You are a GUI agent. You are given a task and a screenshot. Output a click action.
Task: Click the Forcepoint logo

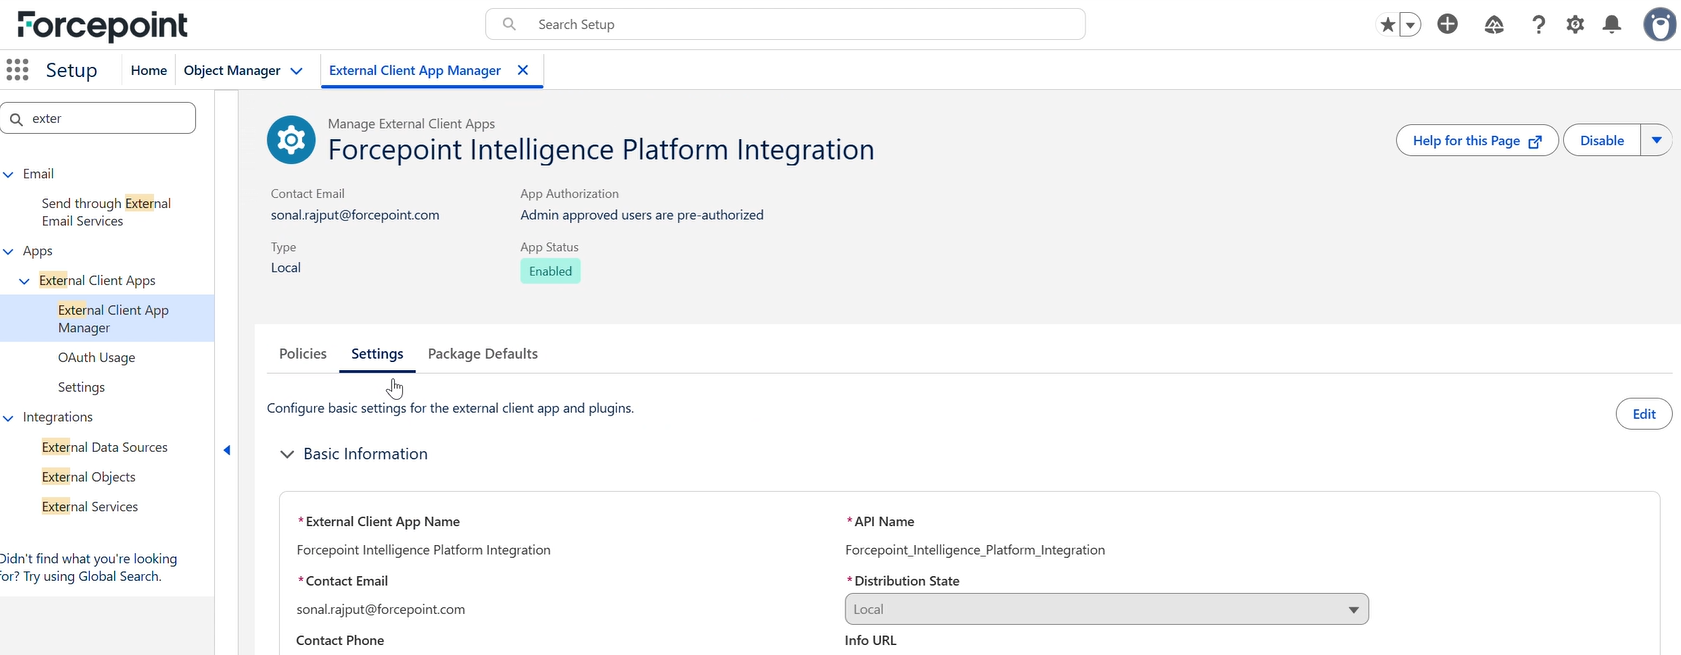[x=102, y=26]
